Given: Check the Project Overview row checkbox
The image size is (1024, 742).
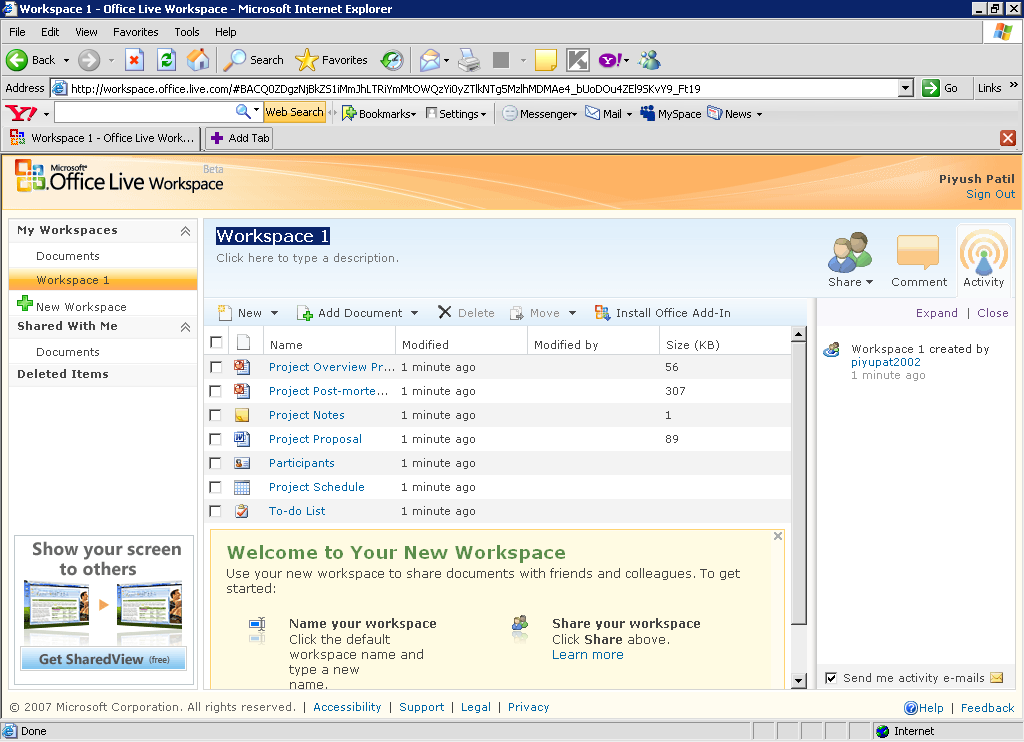Looking at the screenshot, I should click(216, 367).
